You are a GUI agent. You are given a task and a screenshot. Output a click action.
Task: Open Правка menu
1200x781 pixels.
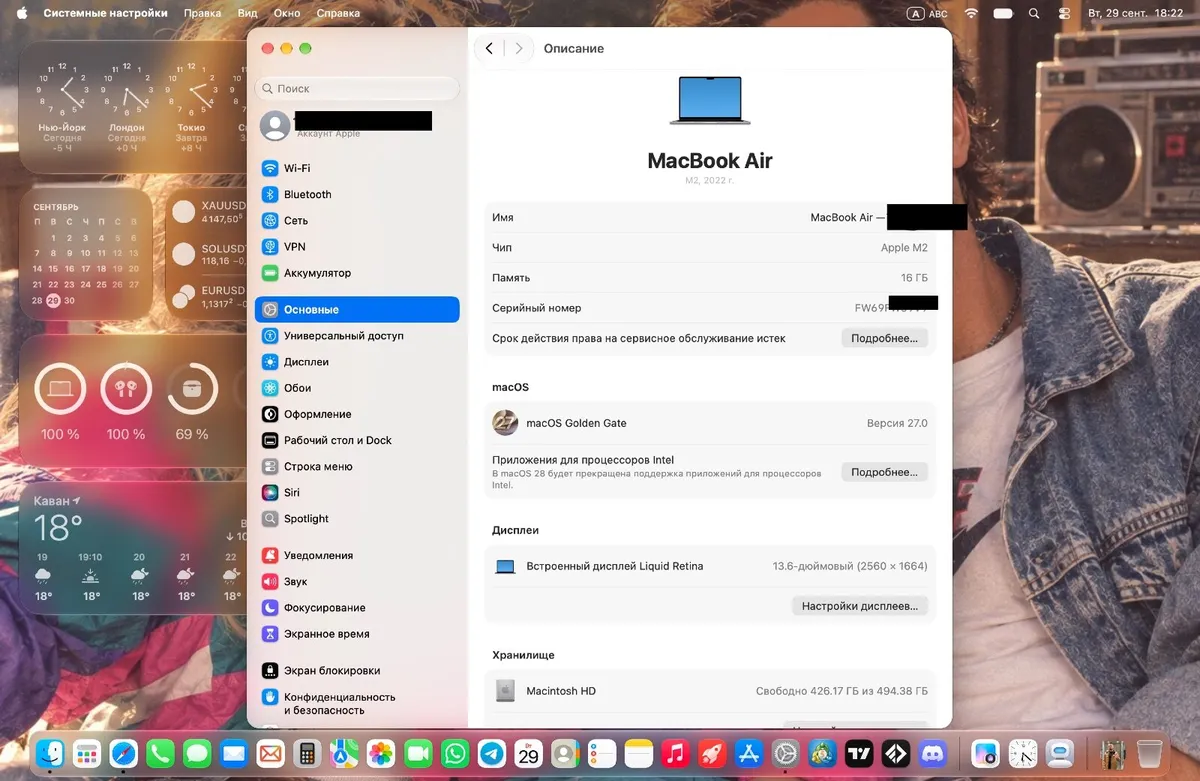[203, 14]
